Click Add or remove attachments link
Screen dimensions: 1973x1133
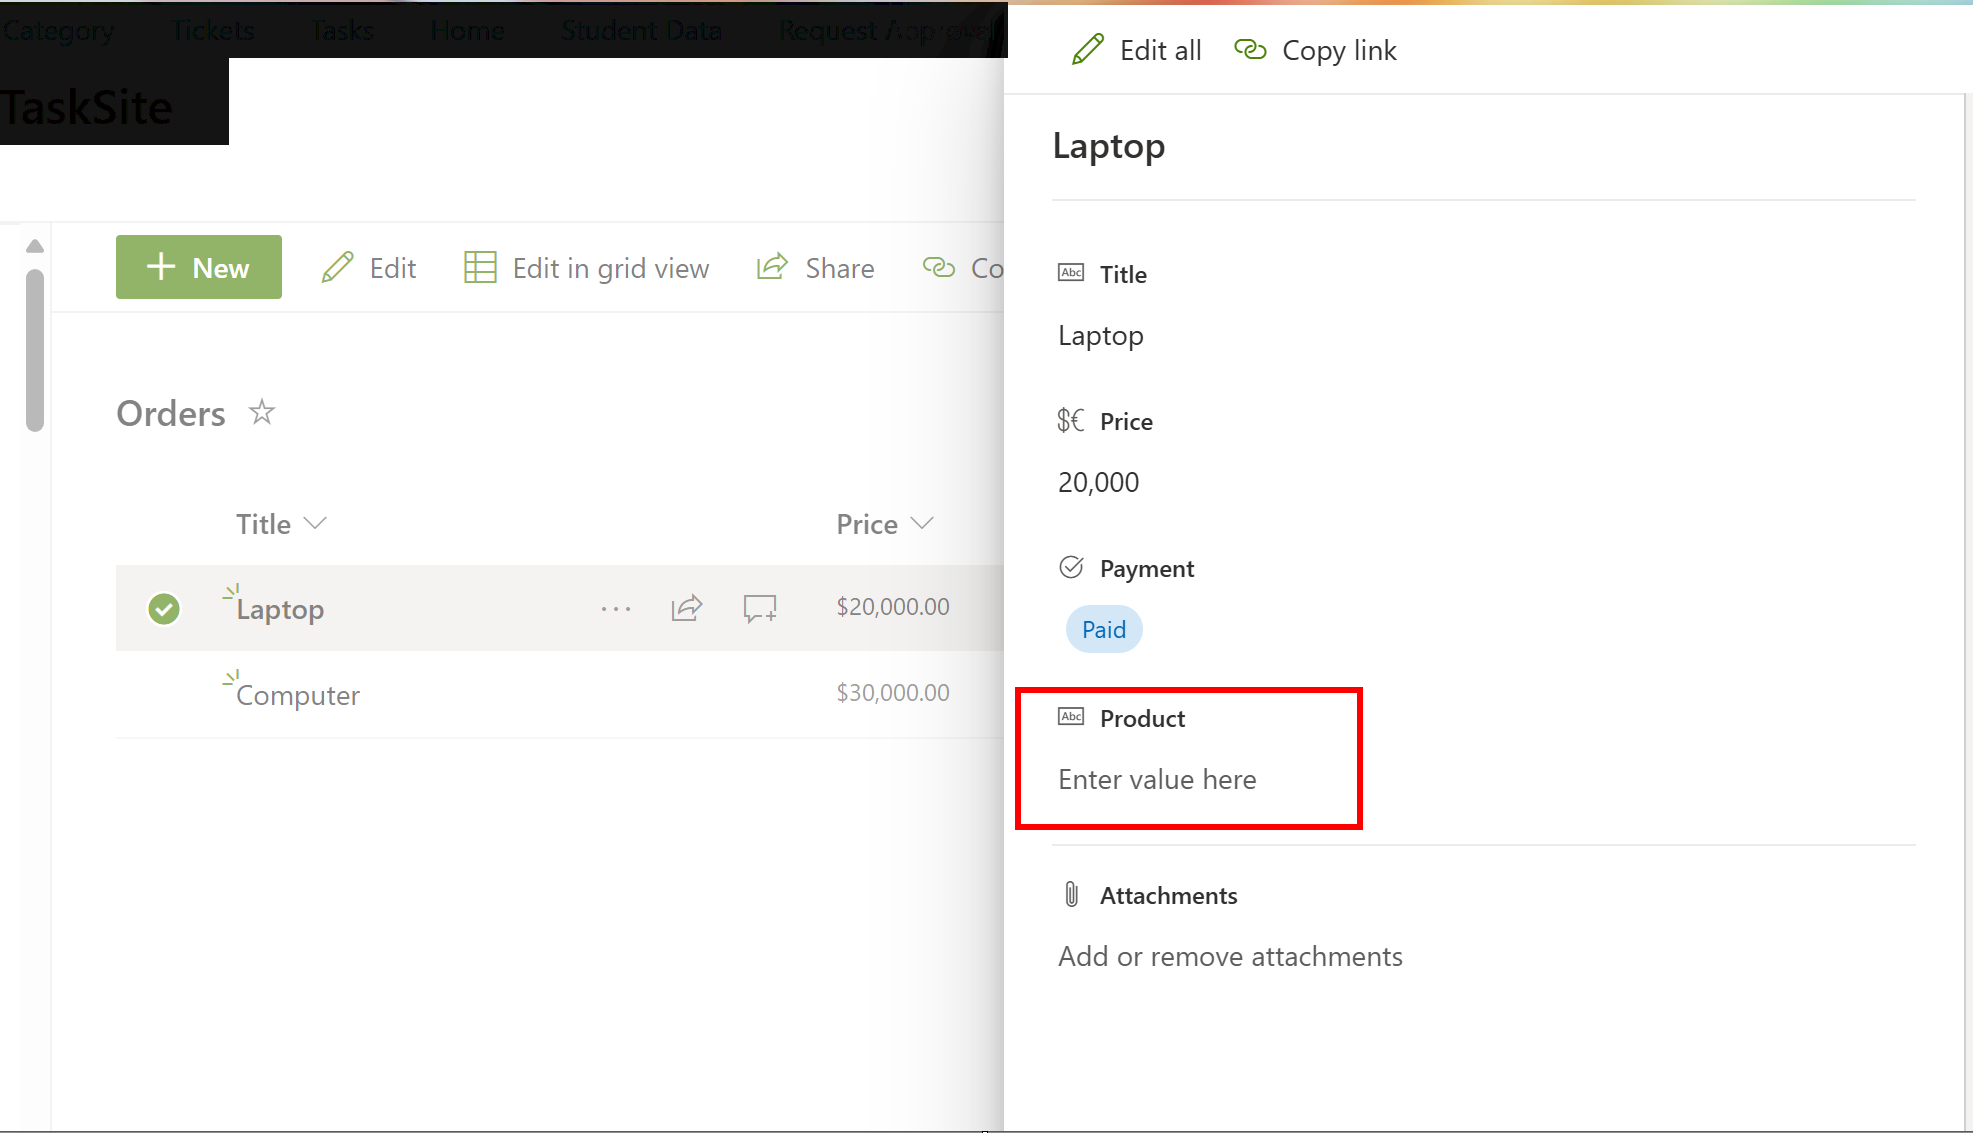[1230, 957]
